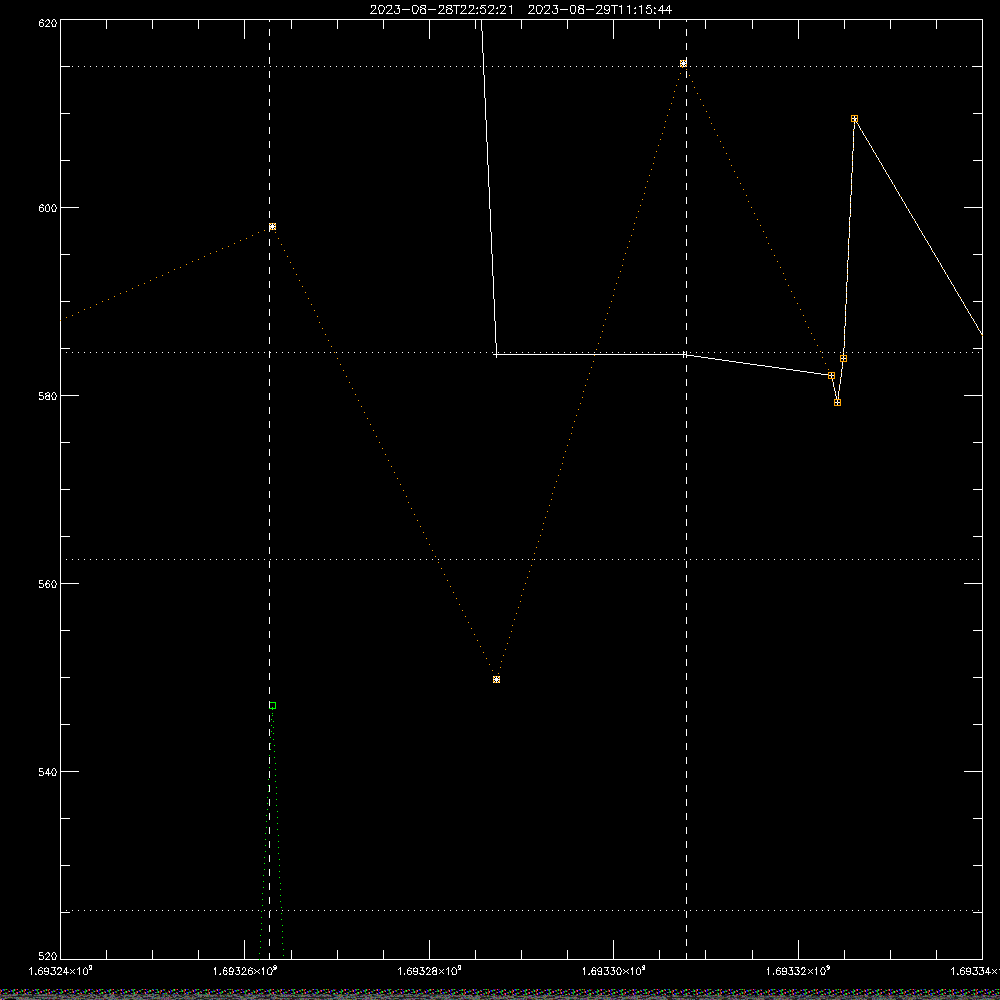Screen dimensions: 1000x1000
Task: Pick the orange data marker near value 609
Action: [x=855, y=119]
